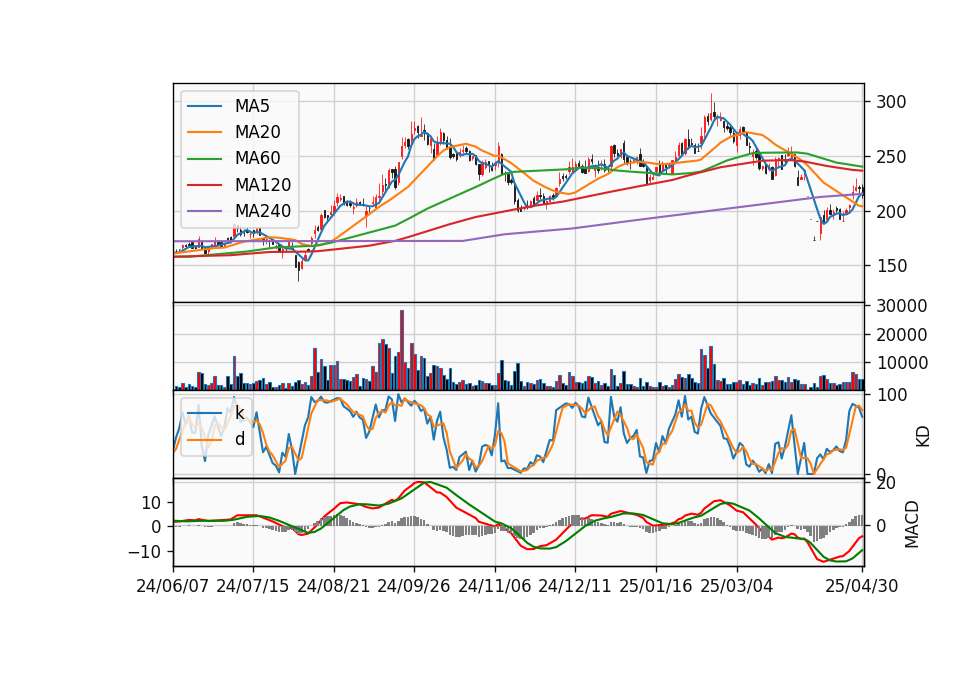Click the 24/08/21 date axis label

coord(334,587)
